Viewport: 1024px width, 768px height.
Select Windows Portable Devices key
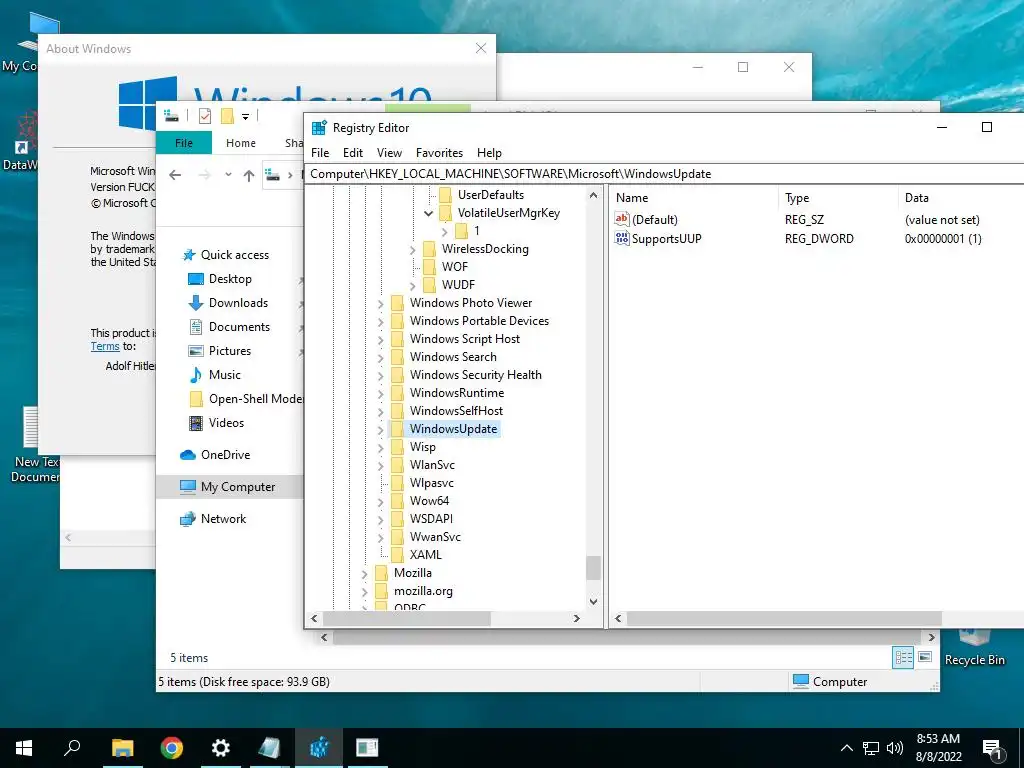point(479,321)
